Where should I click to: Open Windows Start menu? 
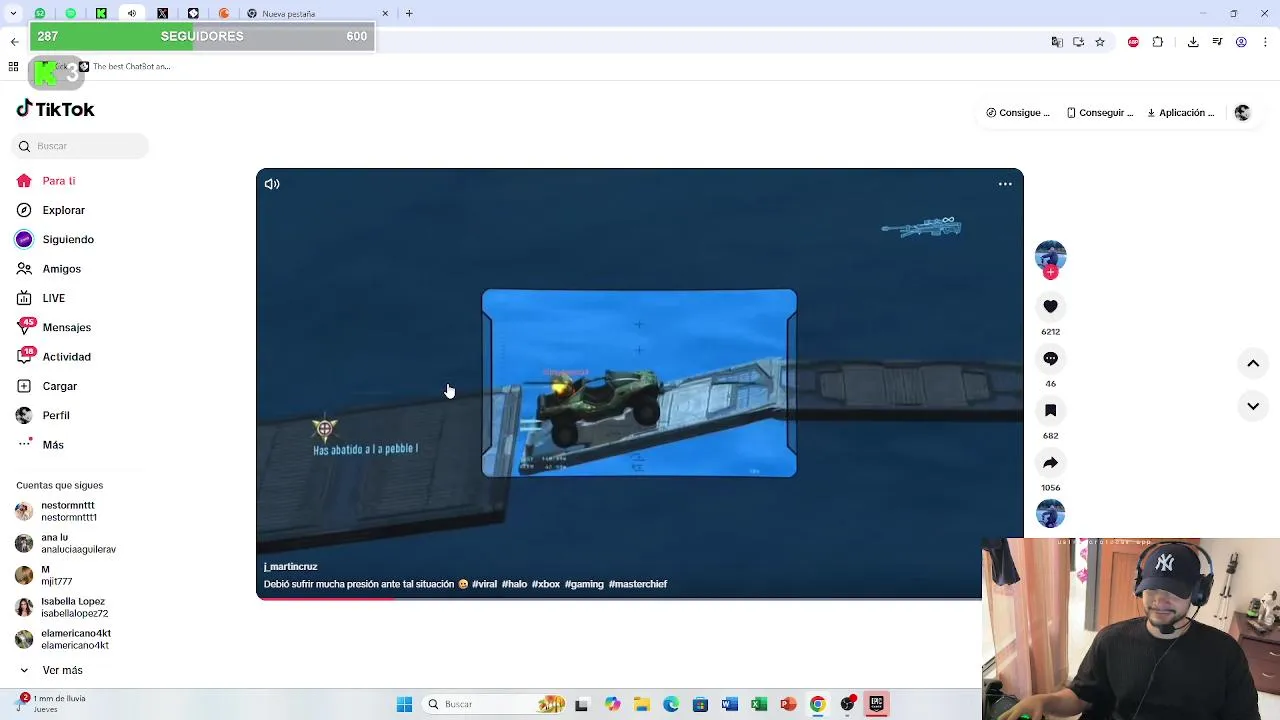[404, 704]
